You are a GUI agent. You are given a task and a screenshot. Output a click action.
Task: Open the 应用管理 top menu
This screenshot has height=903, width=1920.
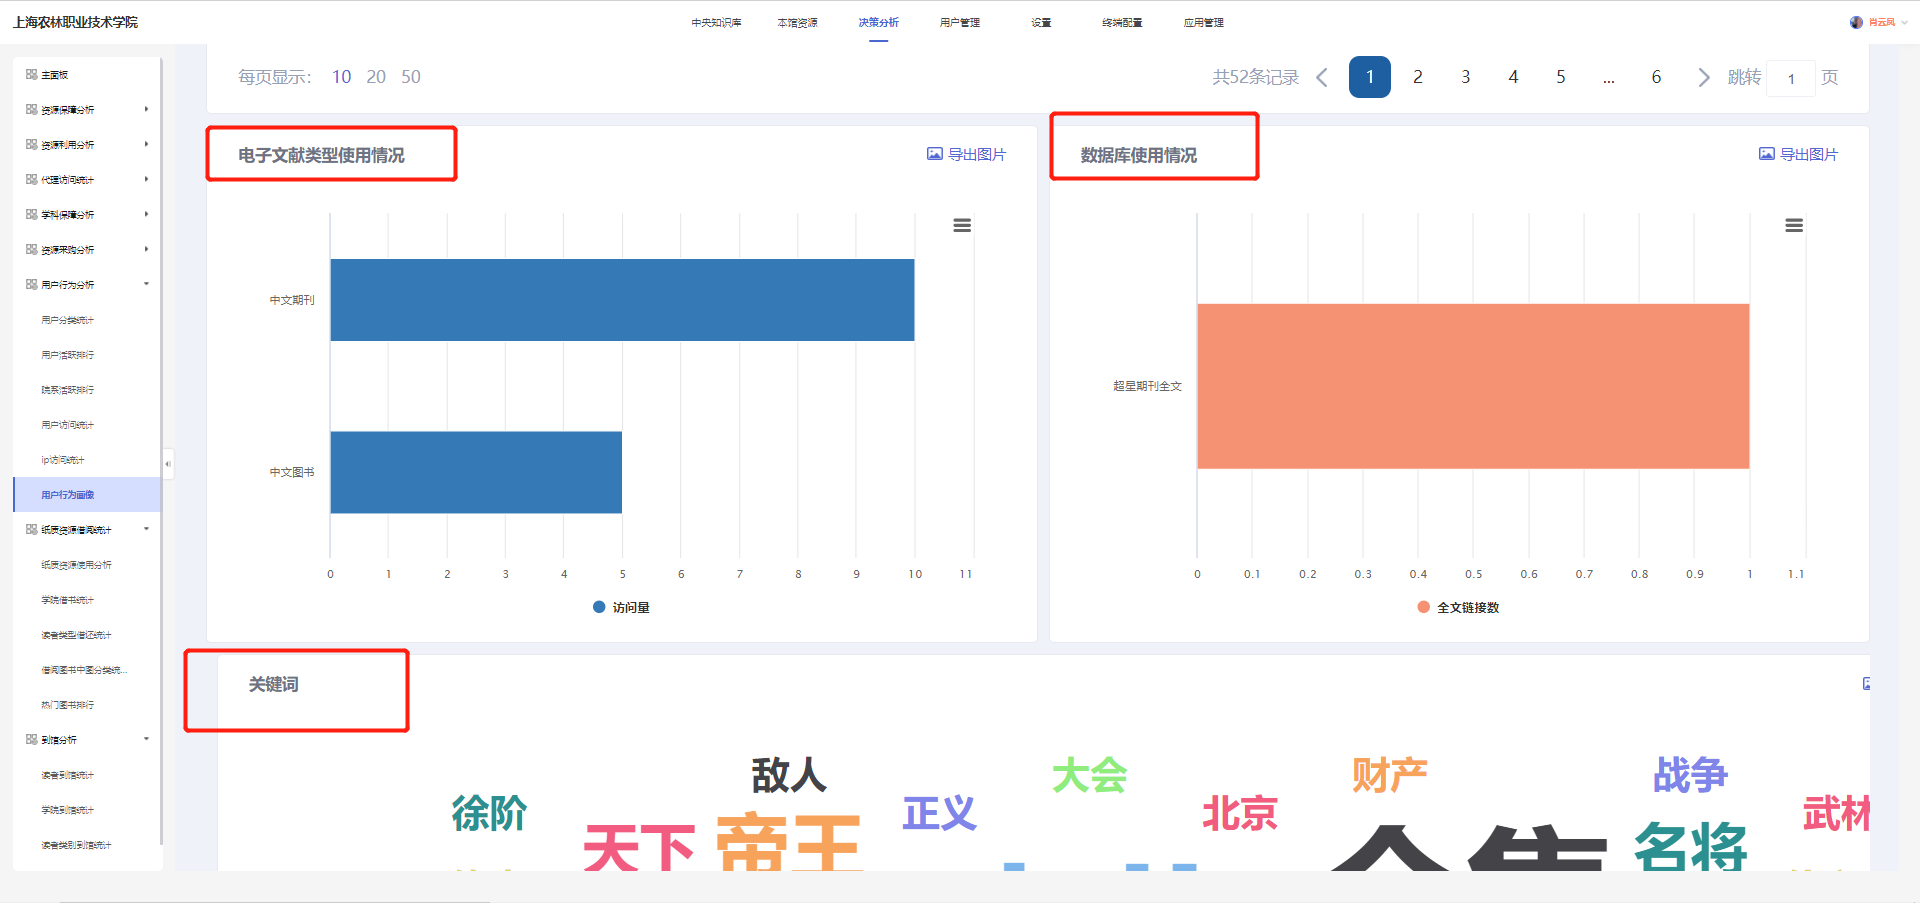pyautogui.click(x=1203, y=22)
